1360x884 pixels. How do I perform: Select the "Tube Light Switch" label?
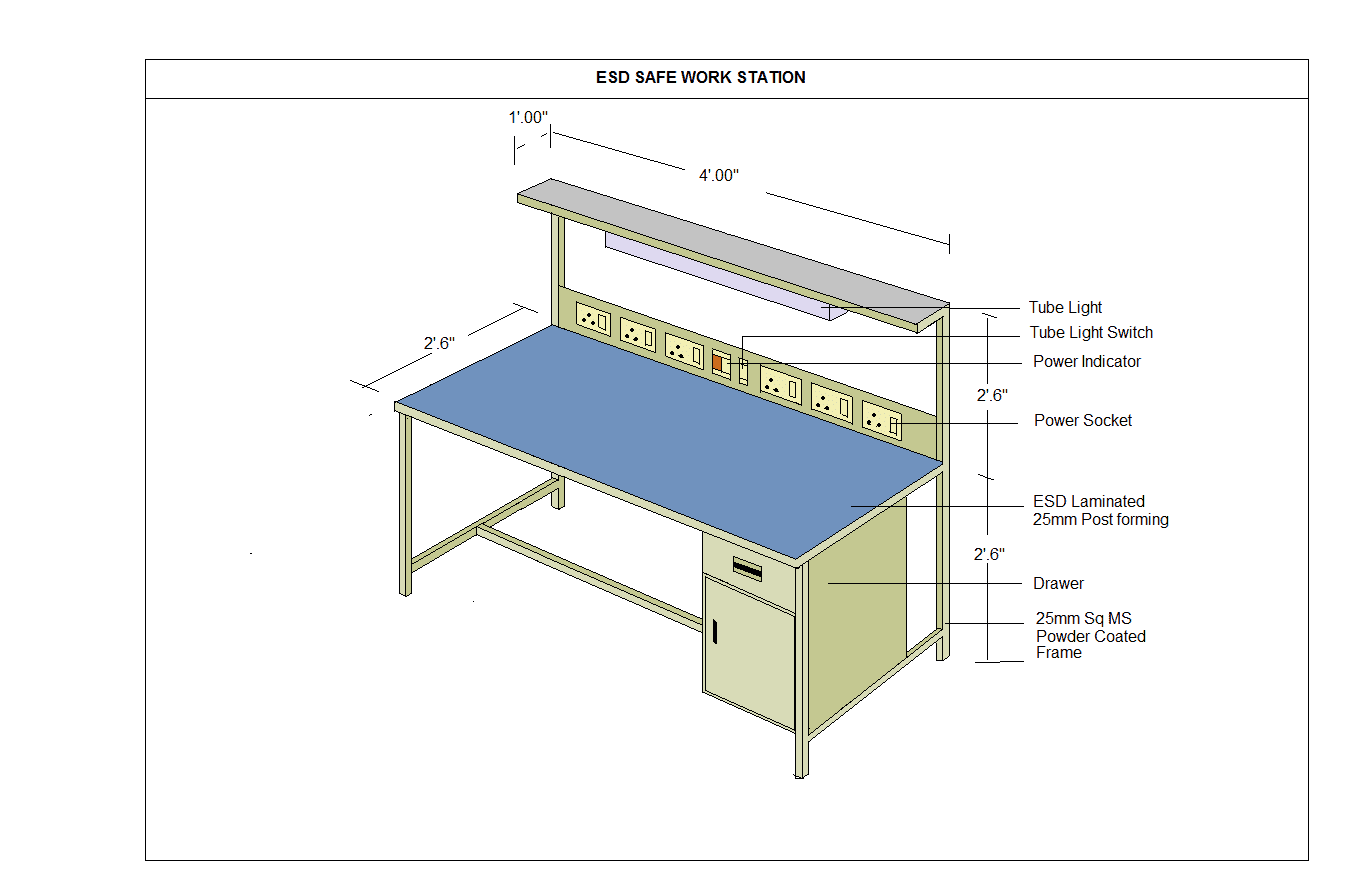coord(1091,333)
